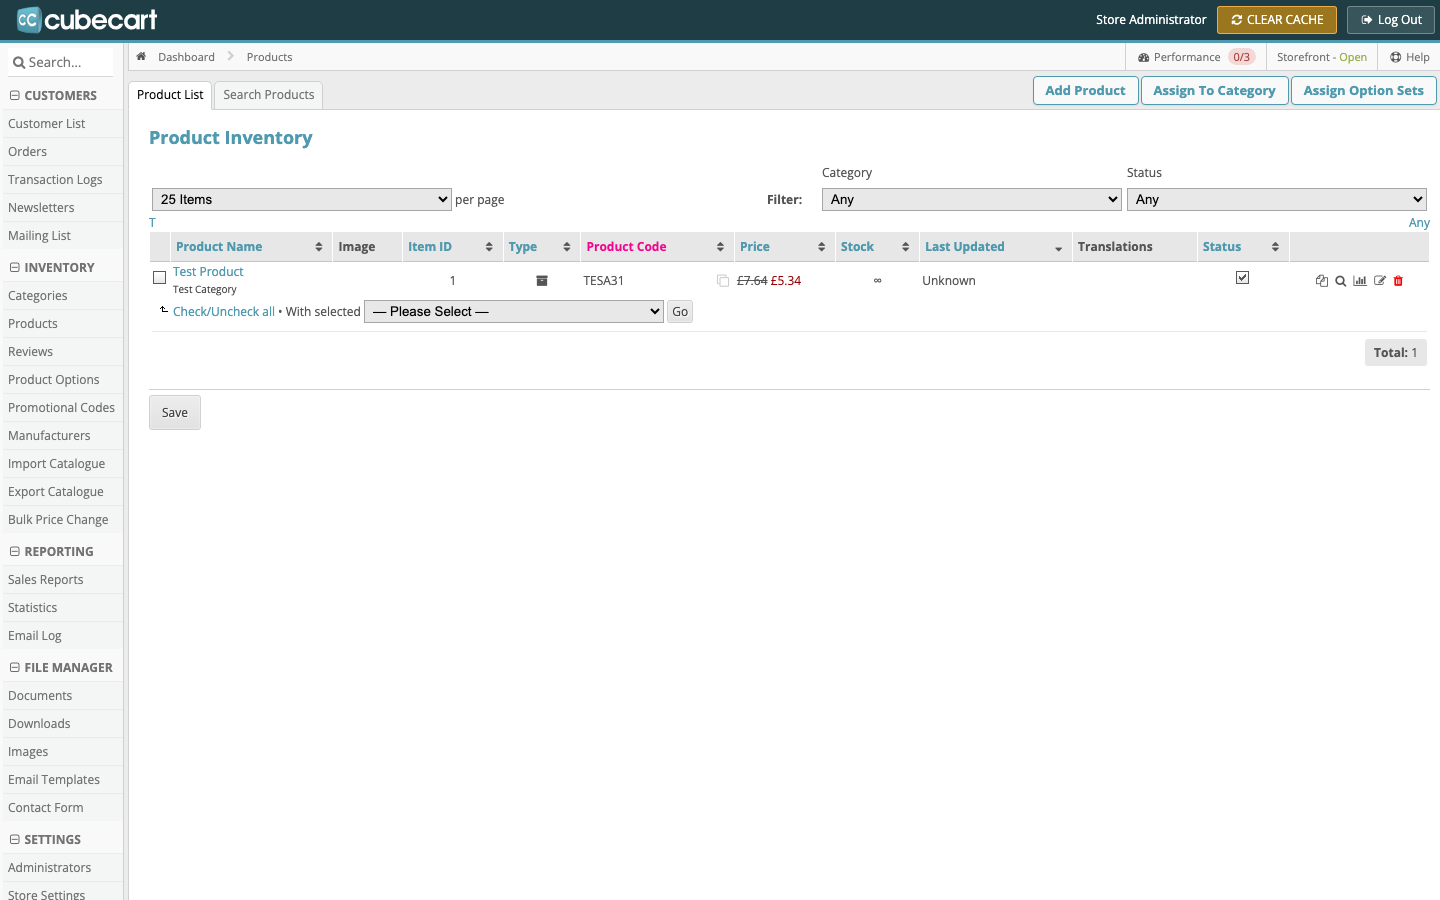The image size is (1440, 900).
Task: Switch to the Search Products tab
Action: pyautogui.click(x=269, y=95)
